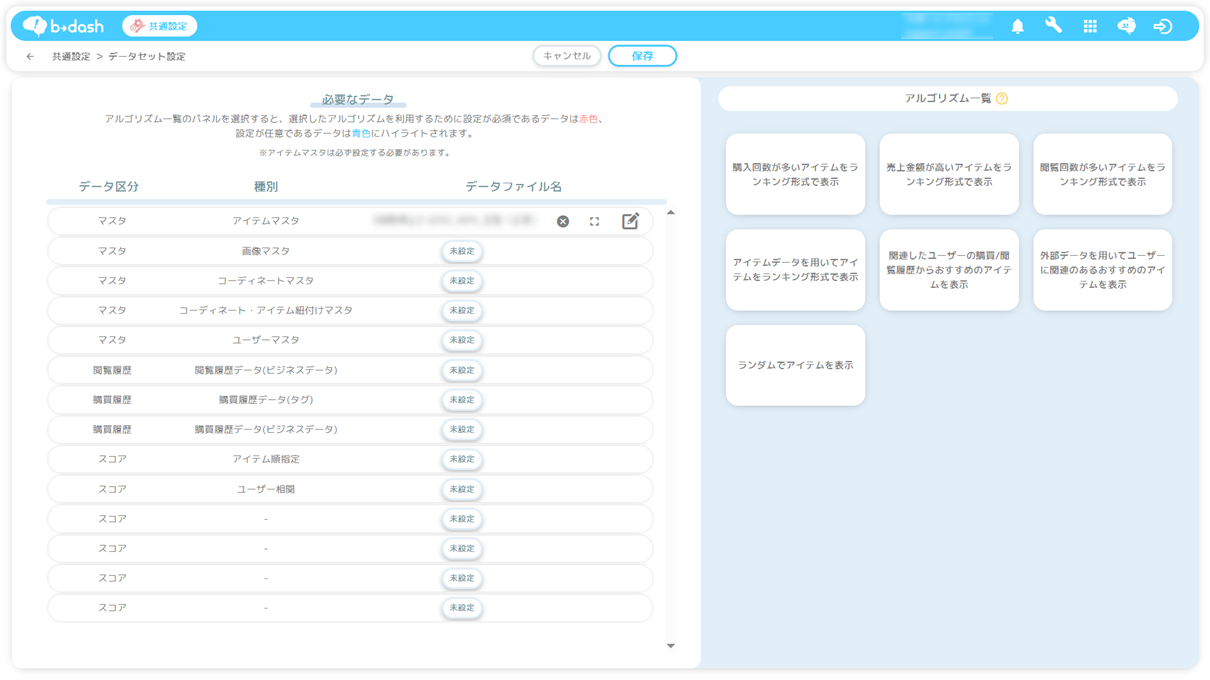Click the logout arrow icon
Viewport: 1210px width, 680px height.
click(1162, 27)
